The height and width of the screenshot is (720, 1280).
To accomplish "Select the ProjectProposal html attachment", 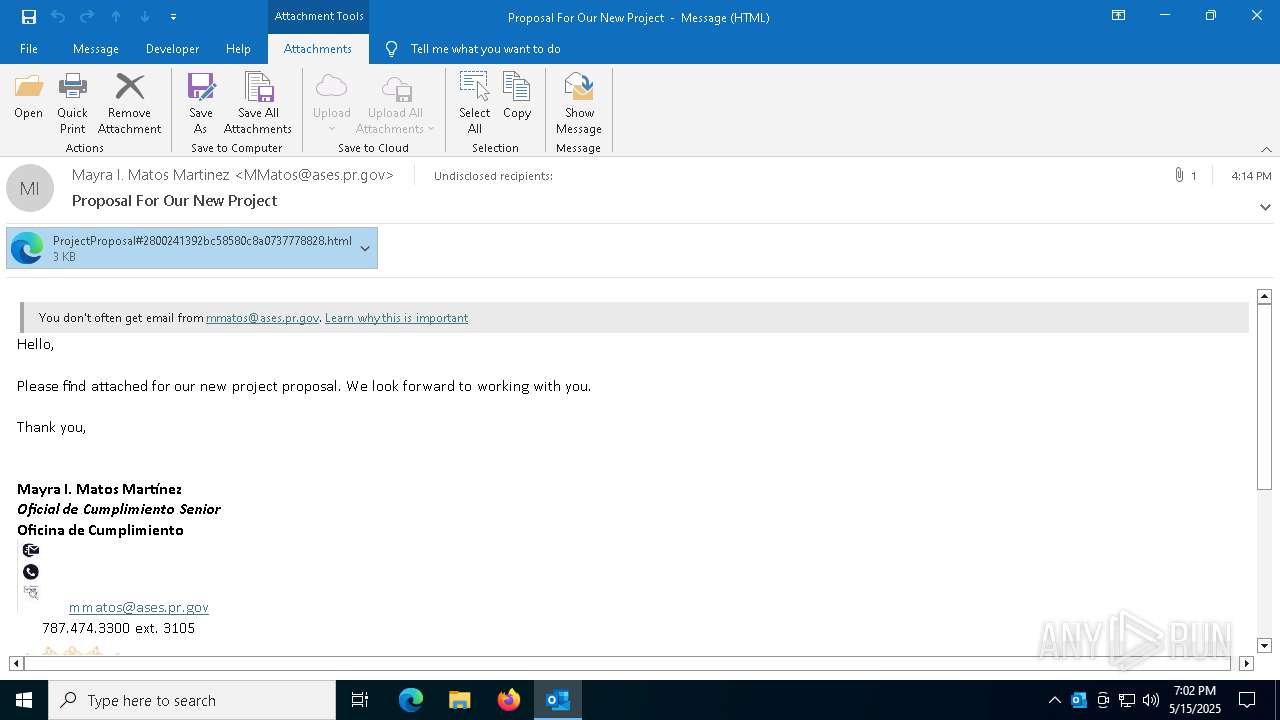I will 192,248.
